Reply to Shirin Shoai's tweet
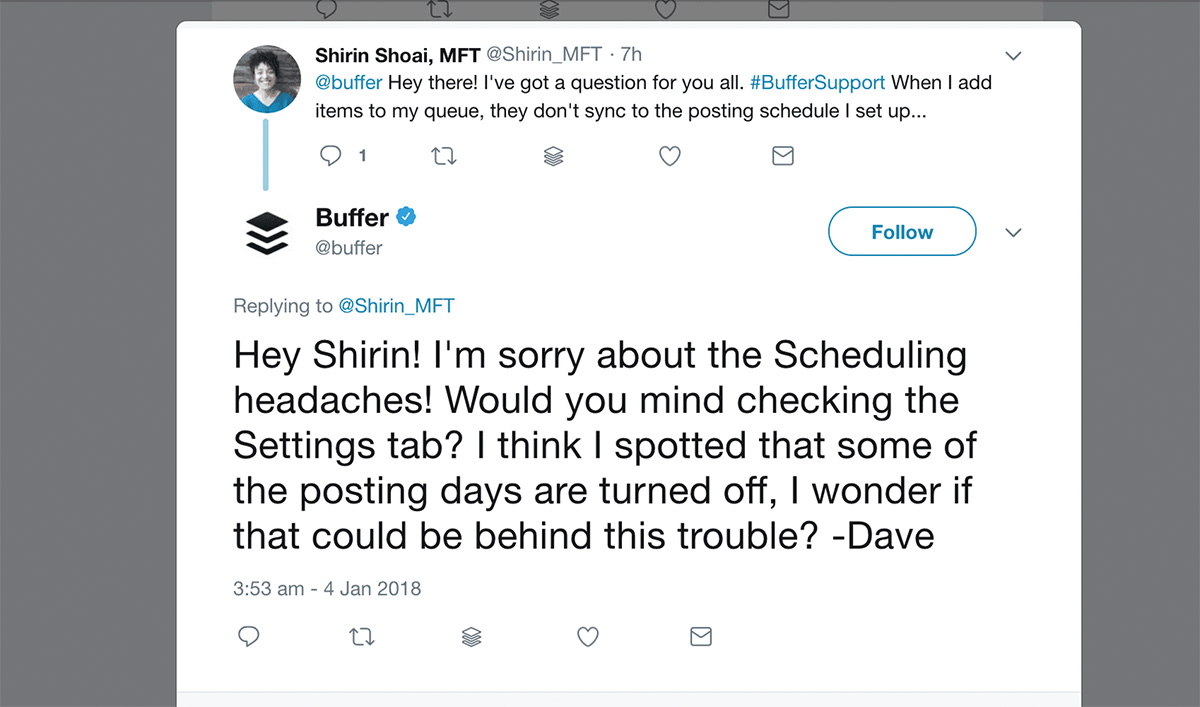 (x=331, y=156)
